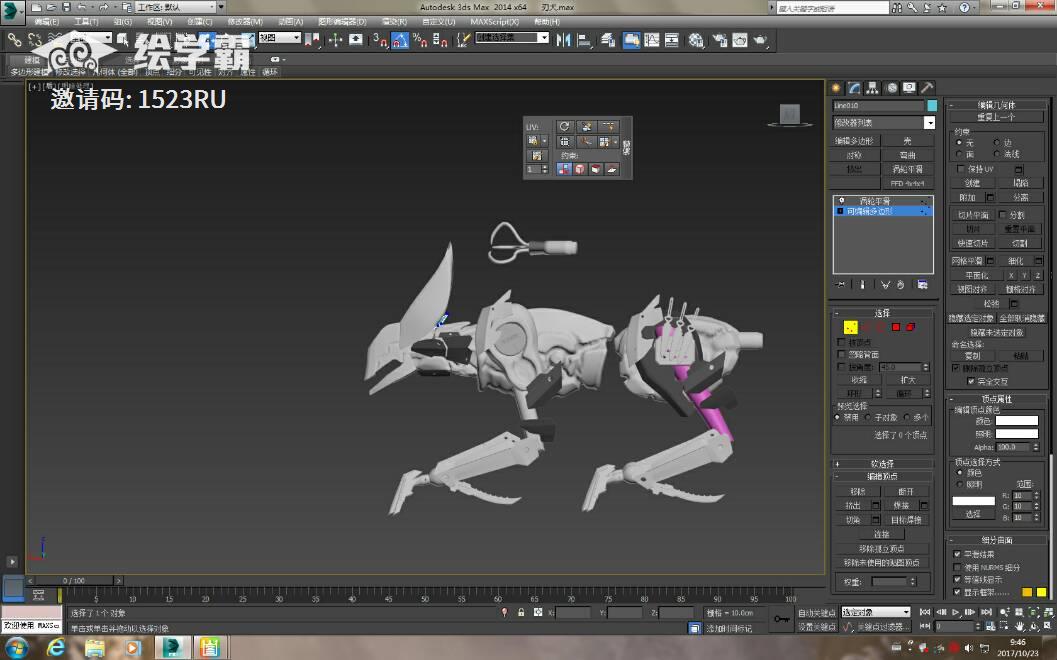Open the Display command panel tab
The width and height of the screenshot is (1057, 660).
click(909, 88)
